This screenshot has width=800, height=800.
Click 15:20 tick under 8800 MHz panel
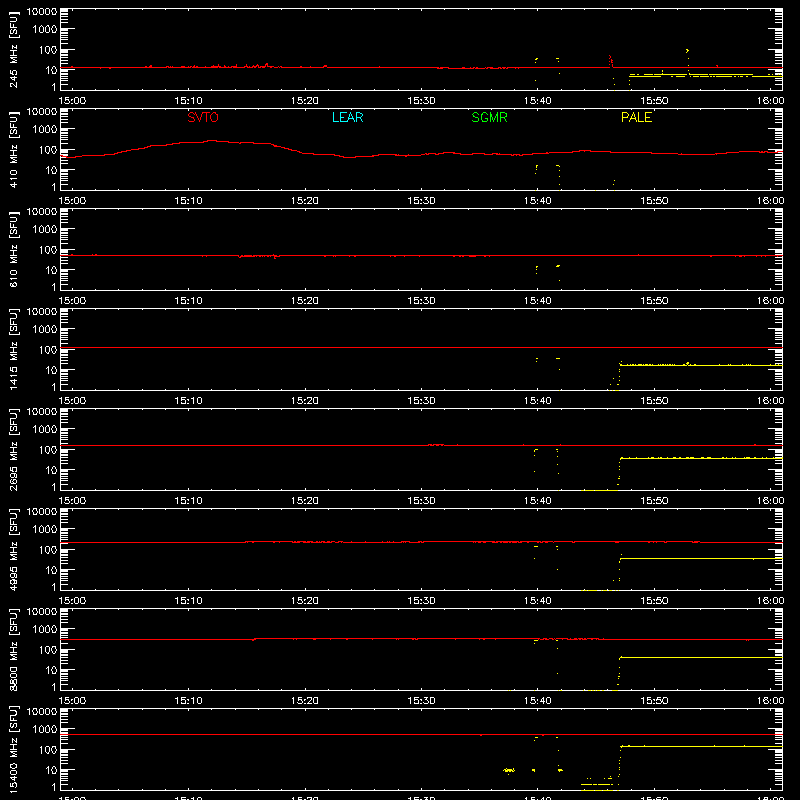click(305, 701)
